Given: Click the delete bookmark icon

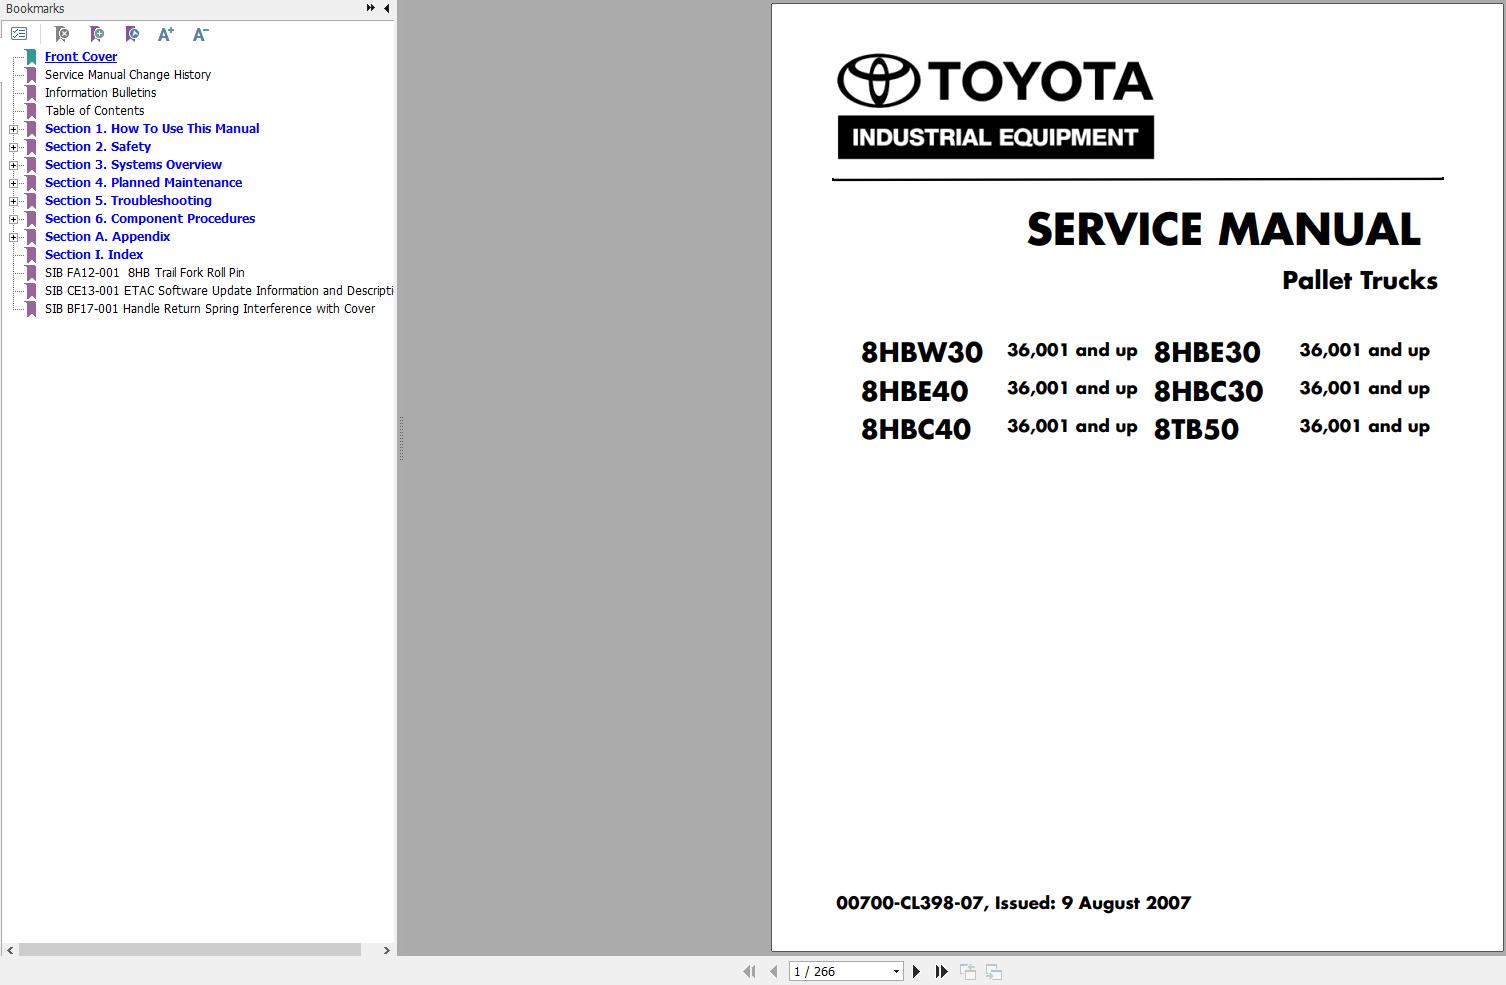Looking at the screenshot, I should tap(62, 34).
